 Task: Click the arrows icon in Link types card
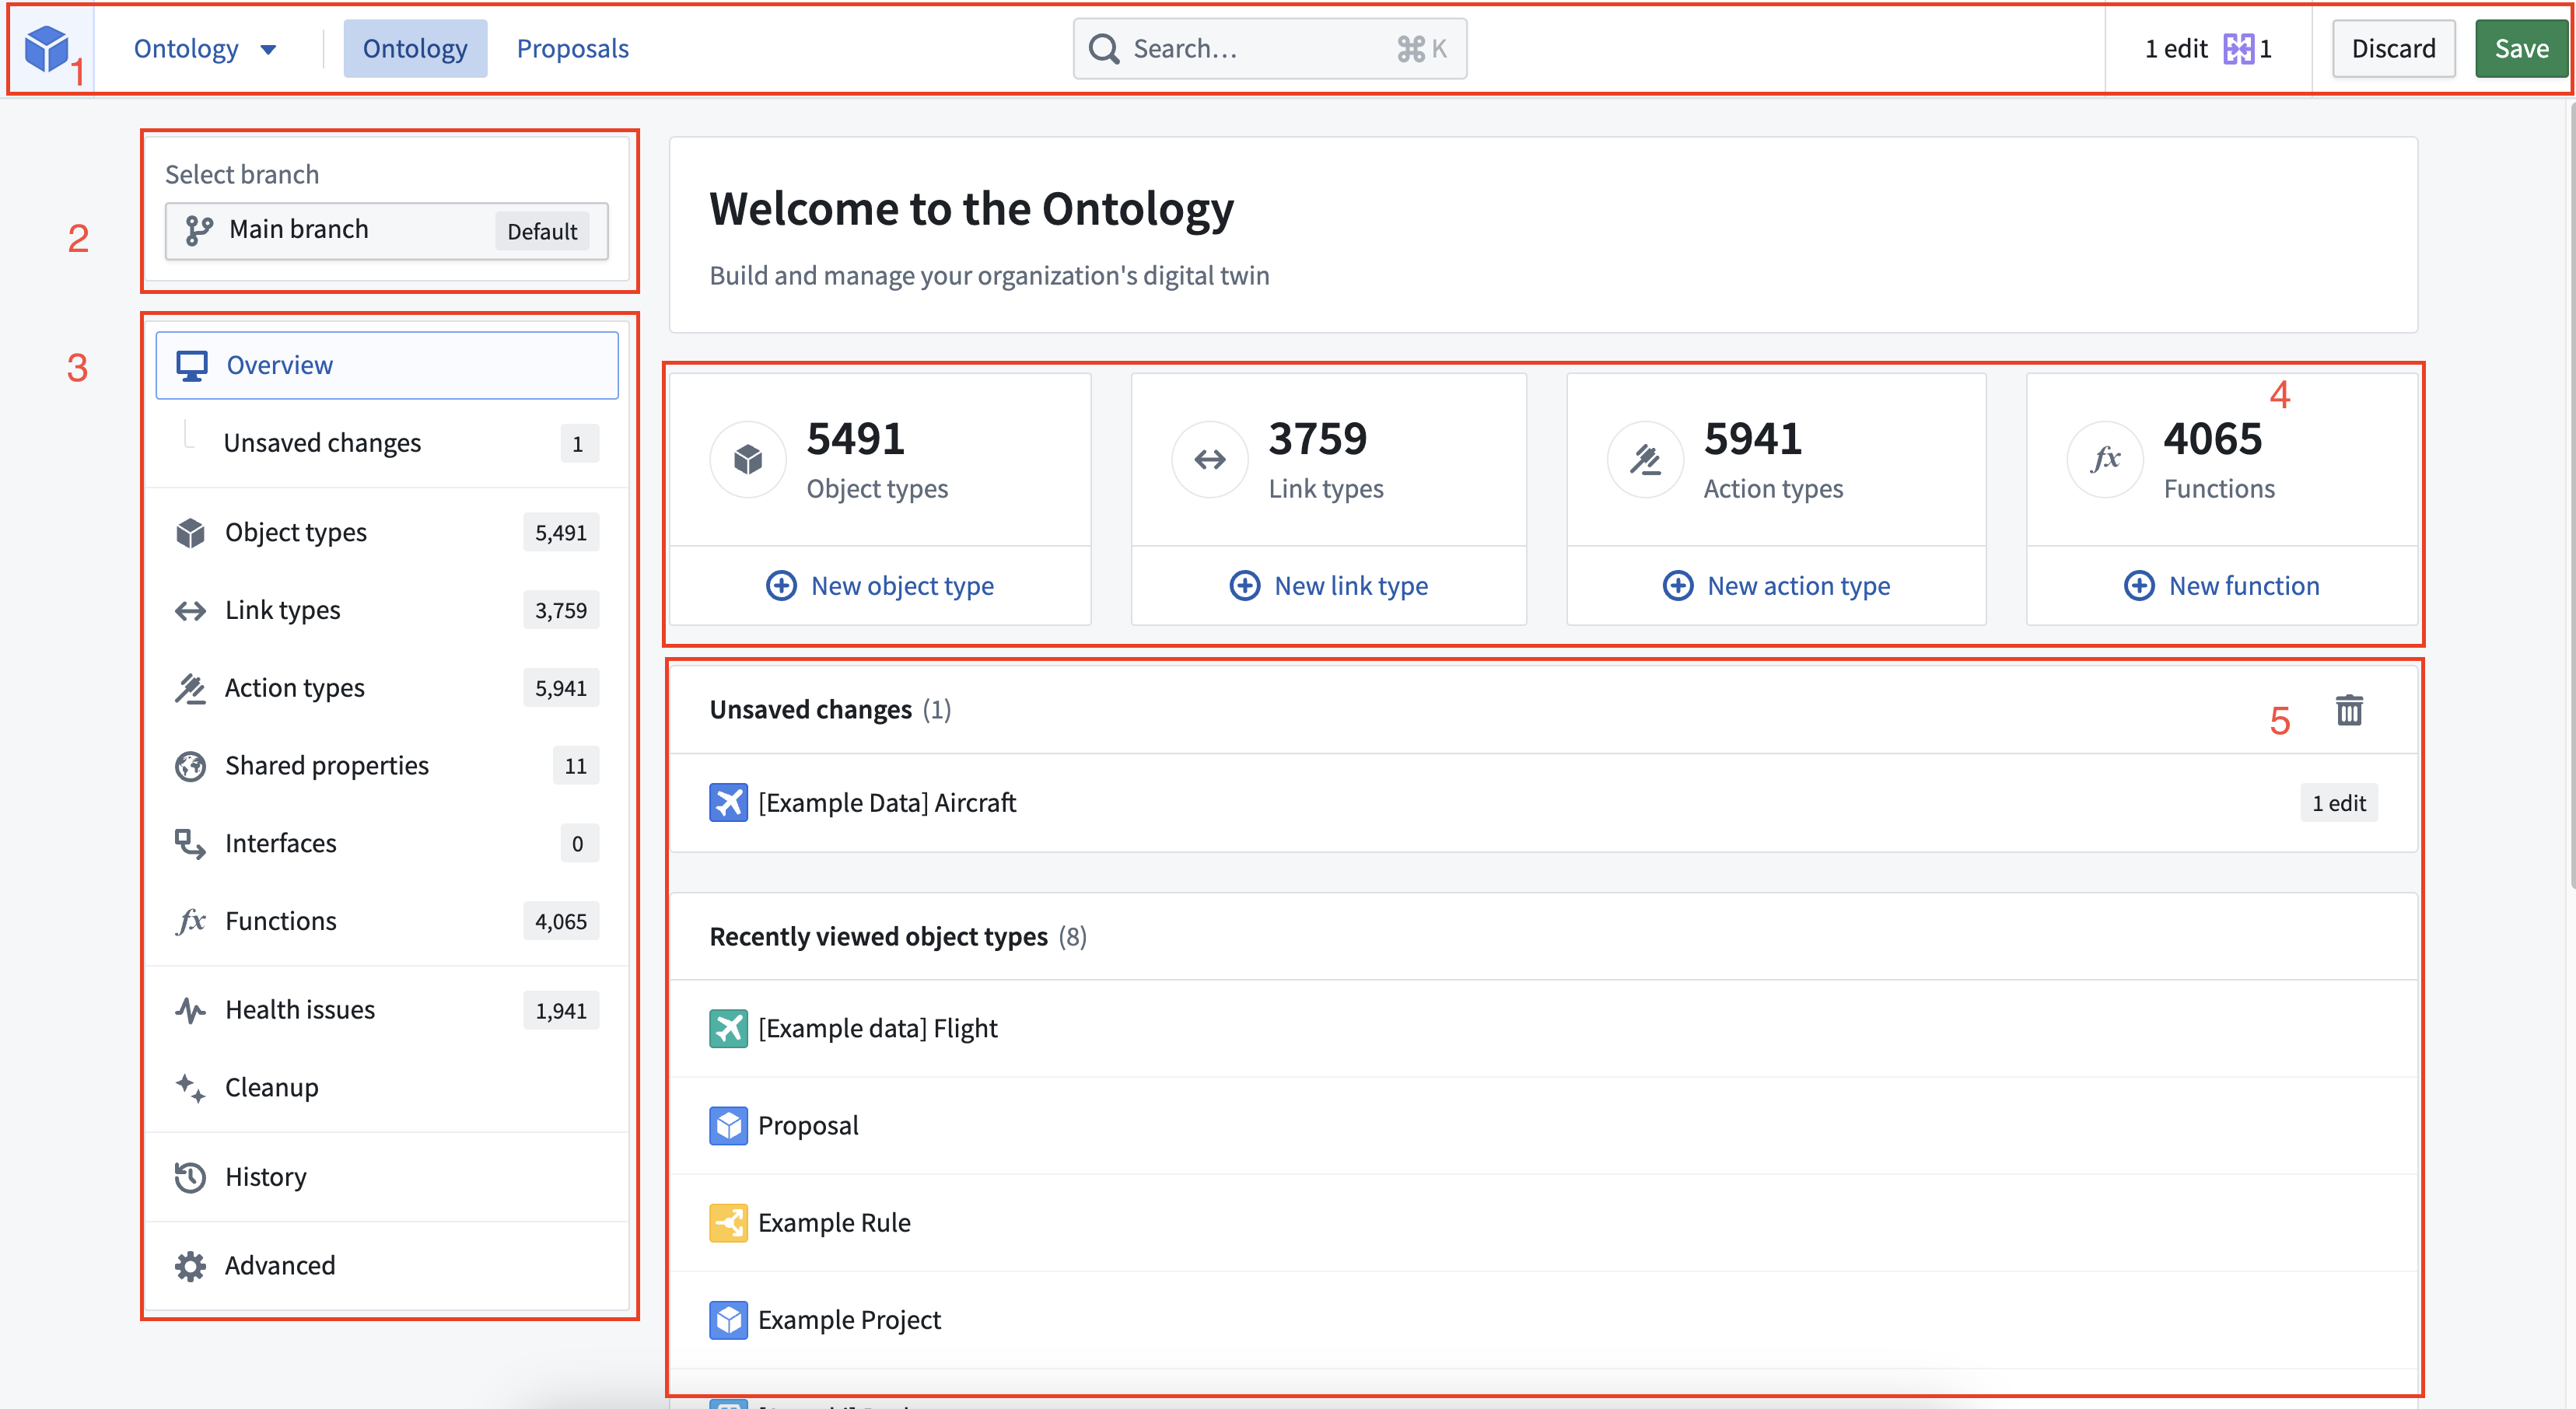point(1210,459)
